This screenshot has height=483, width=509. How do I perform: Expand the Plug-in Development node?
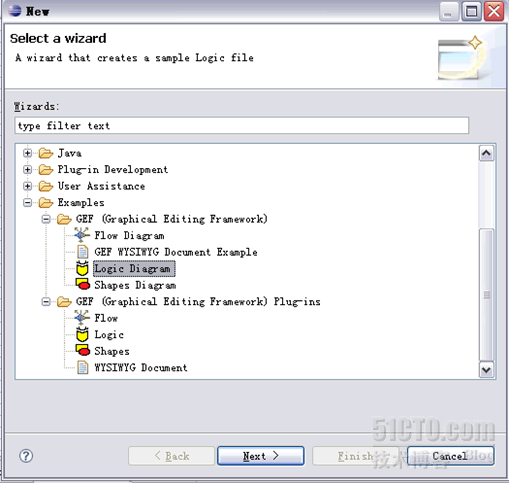[28, 170]
